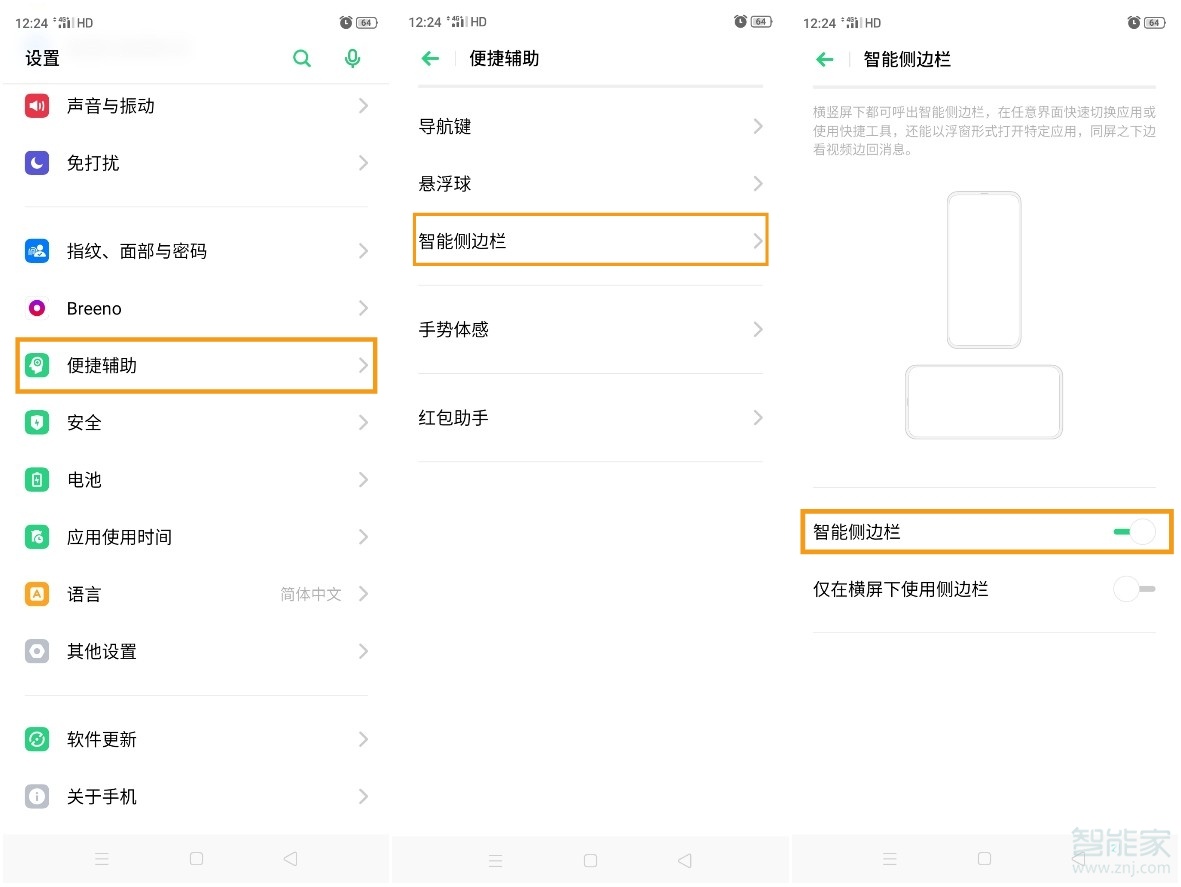
Task: Go back from 便捷辅助 screen arrow
Action: (430, 58)
